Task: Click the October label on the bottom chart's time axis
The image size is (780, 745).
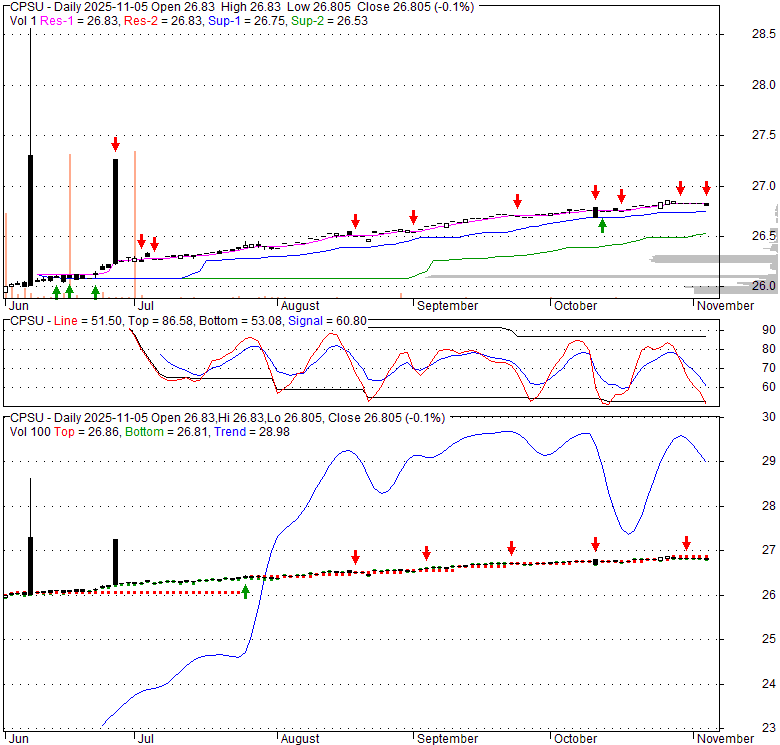Action: pyautogui.click(x=575, y=738)
